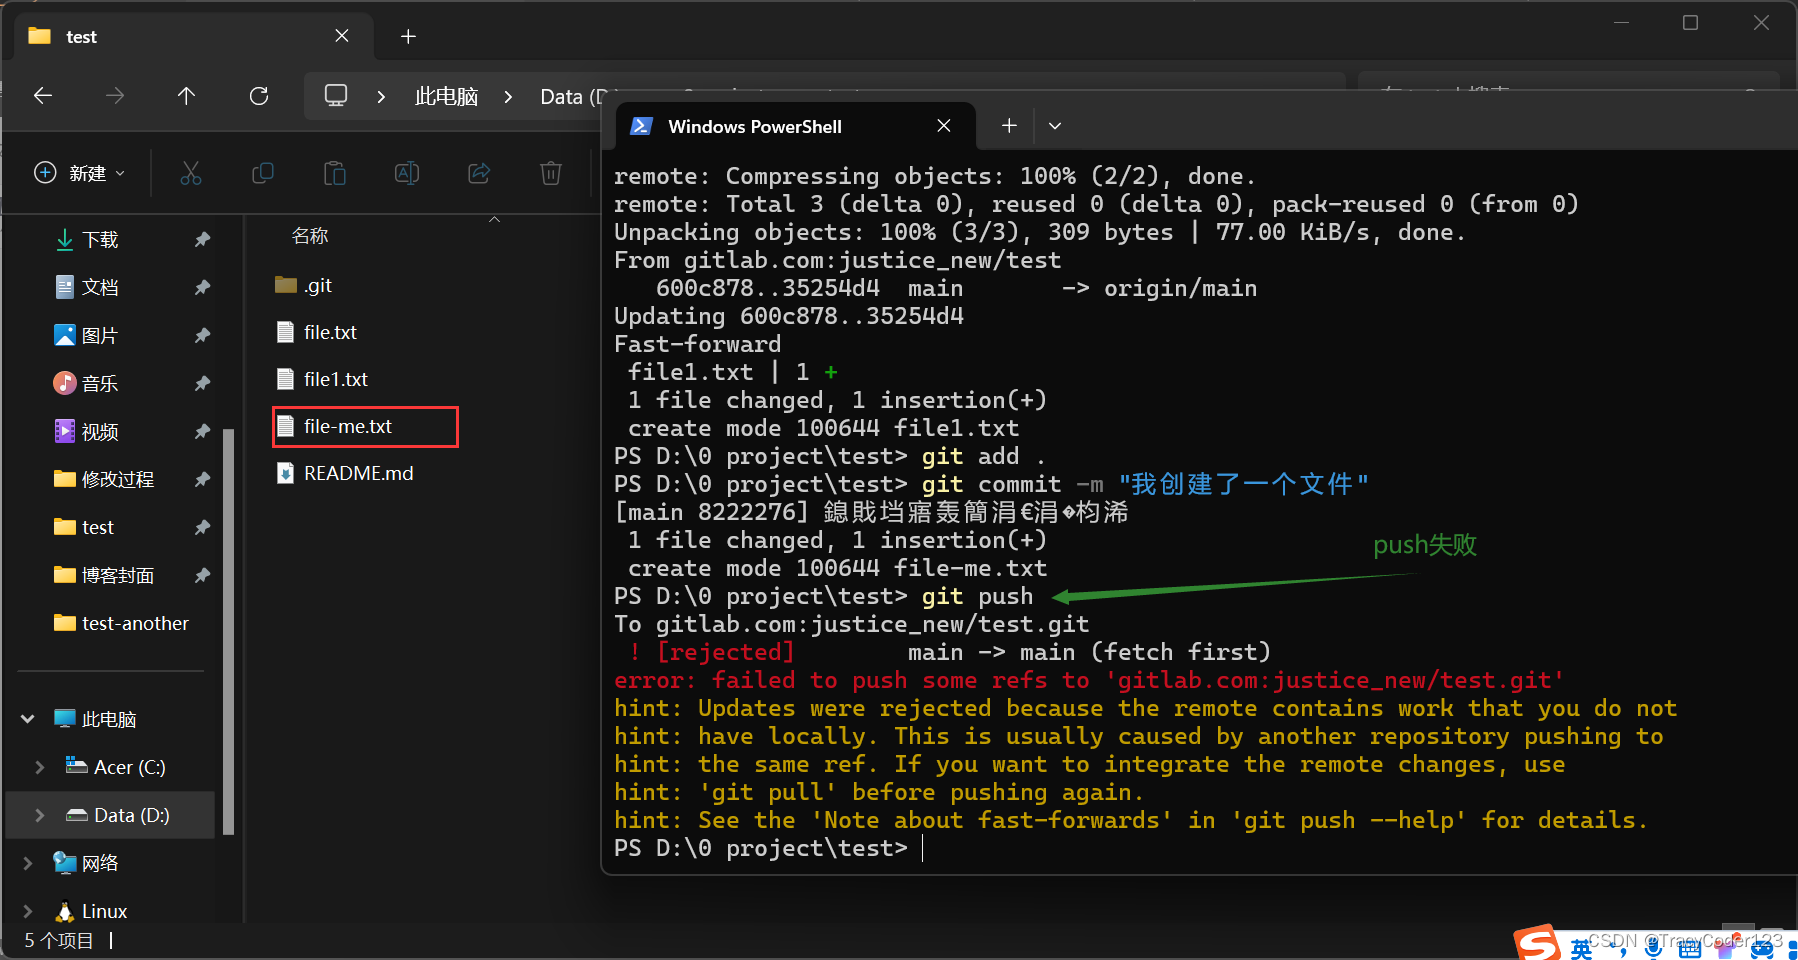1798x960 pixels.
Task: Expand the chevron before 此电脑 breadcrumb
Action: (x=381, y=97)
